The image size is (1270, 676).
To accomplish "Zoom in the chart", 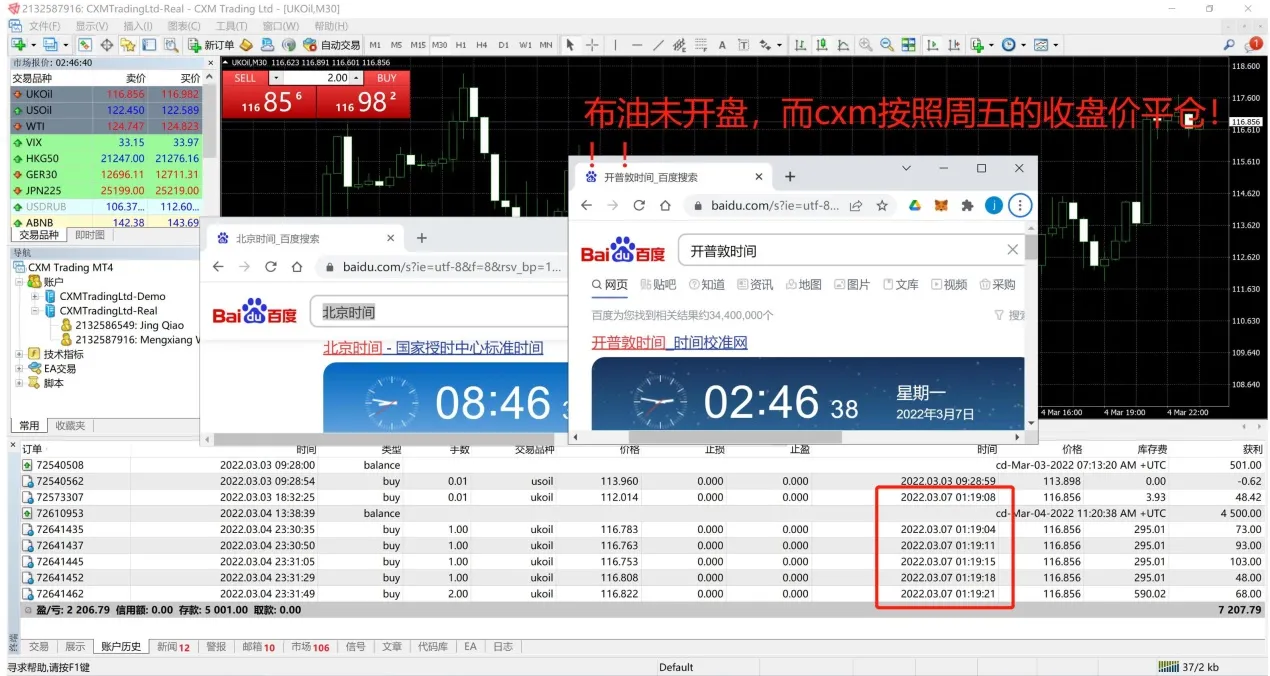I will tap(865, 45).
